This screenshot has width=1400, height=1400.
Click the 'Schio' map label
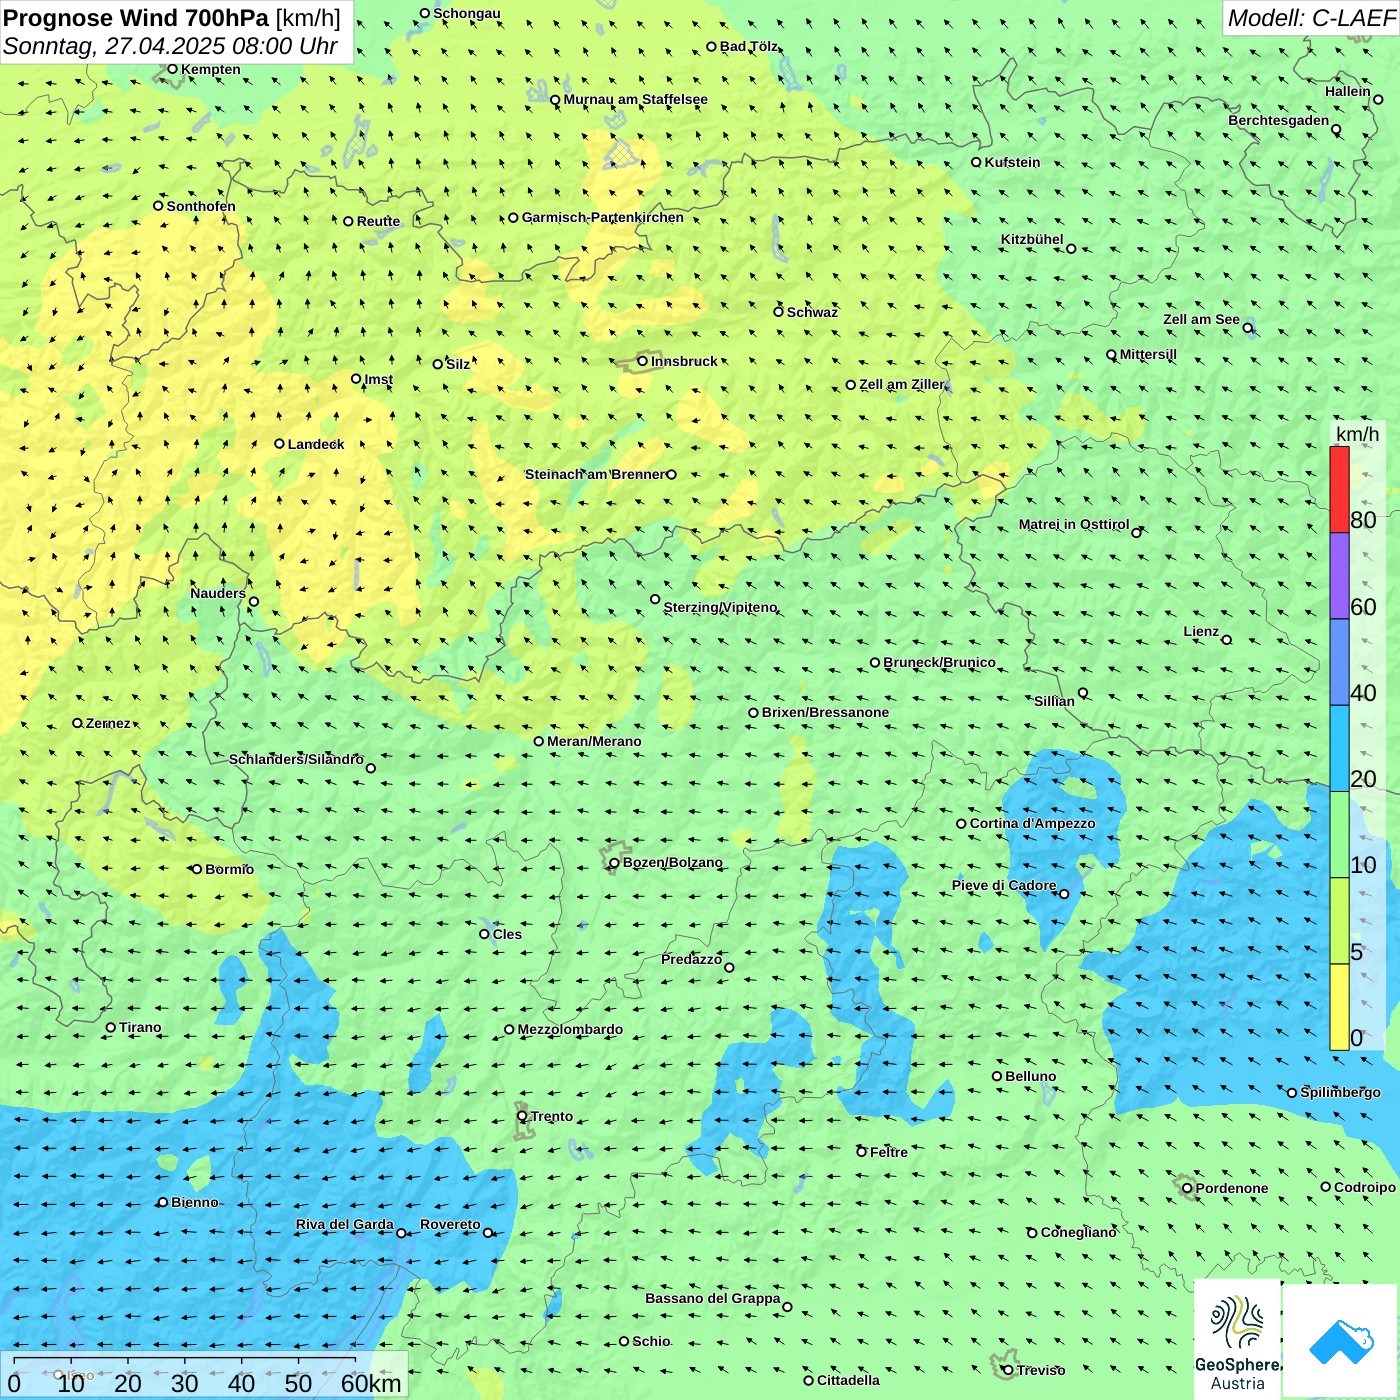651,1341
